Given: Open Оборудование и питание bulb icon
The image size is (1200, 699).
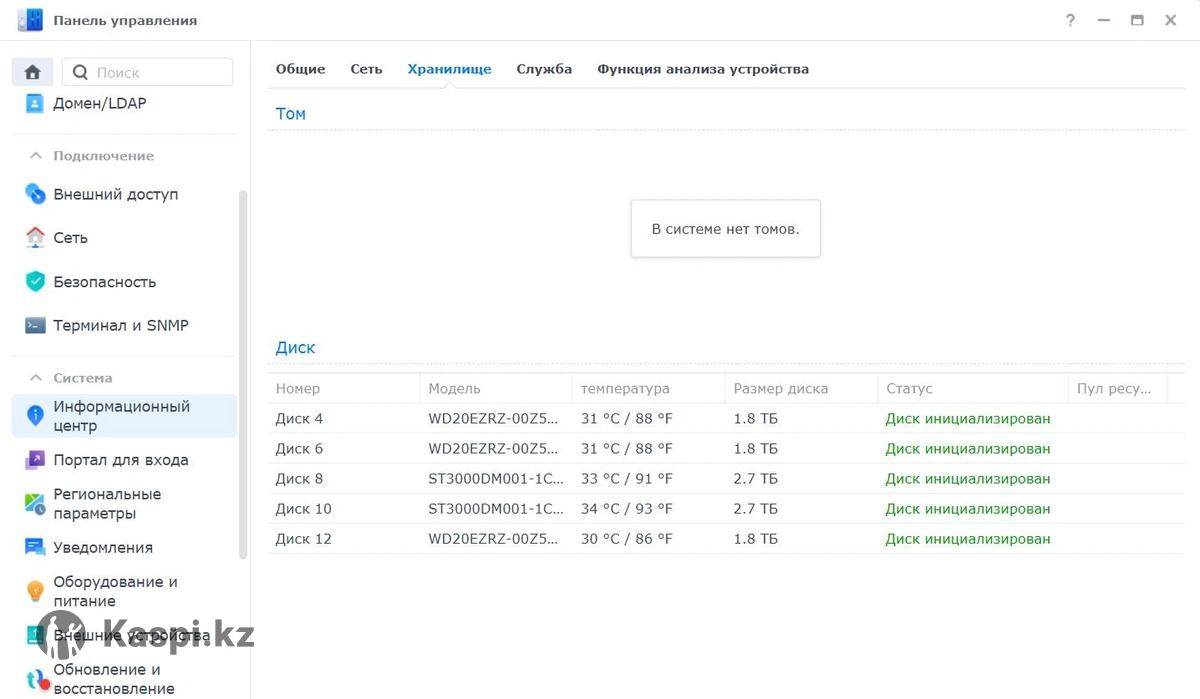Looking at the screenshot, I should pos(35,591).
